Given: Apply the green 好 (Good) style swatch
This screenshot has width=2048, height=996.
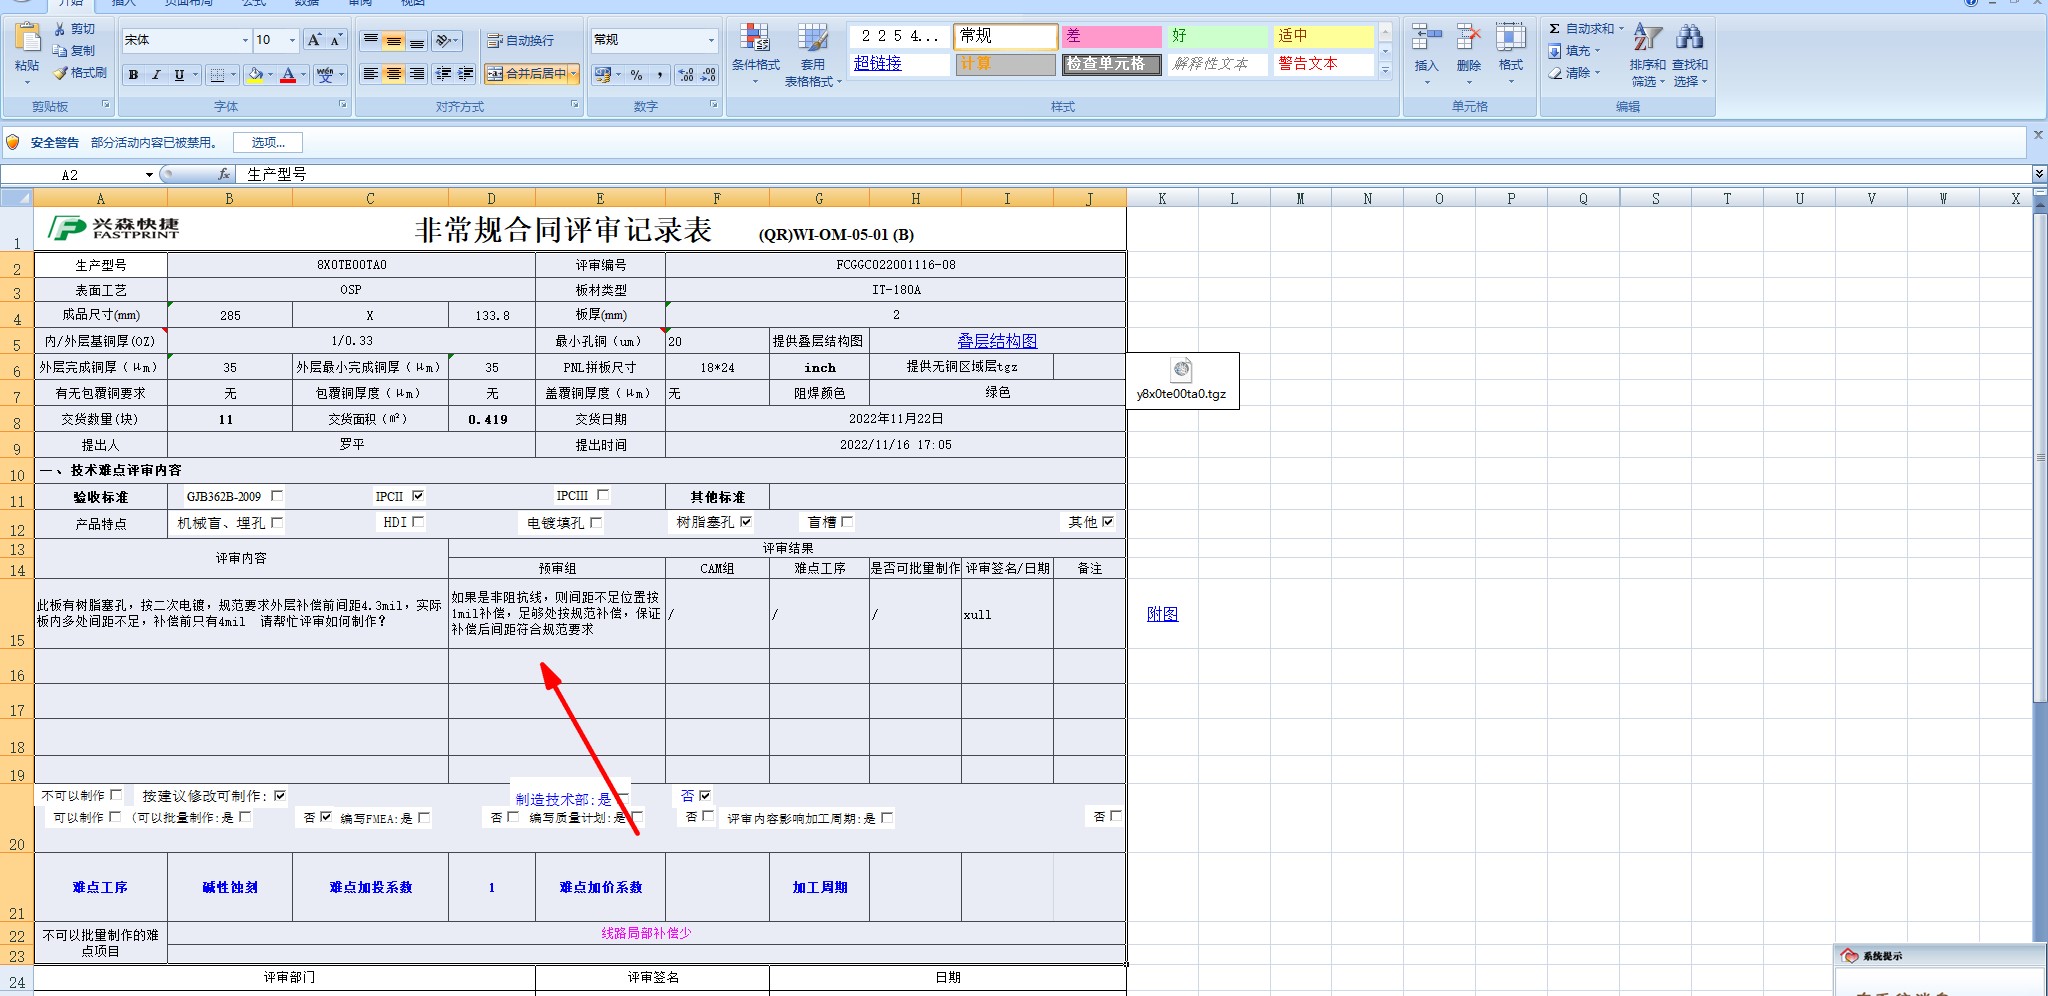Looking at the screenshot, I should tap(1217, 36).
